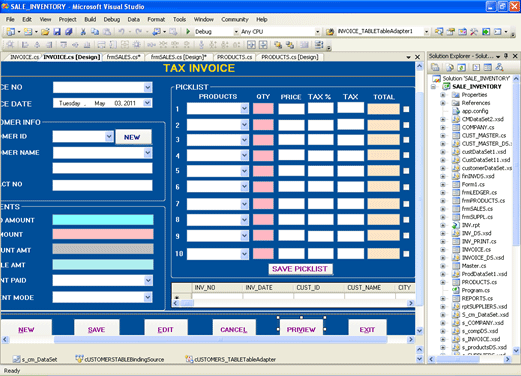The width and height of the screenshot is (521, 376).
Task: Open the Format menu
Action: click(156, 19)
